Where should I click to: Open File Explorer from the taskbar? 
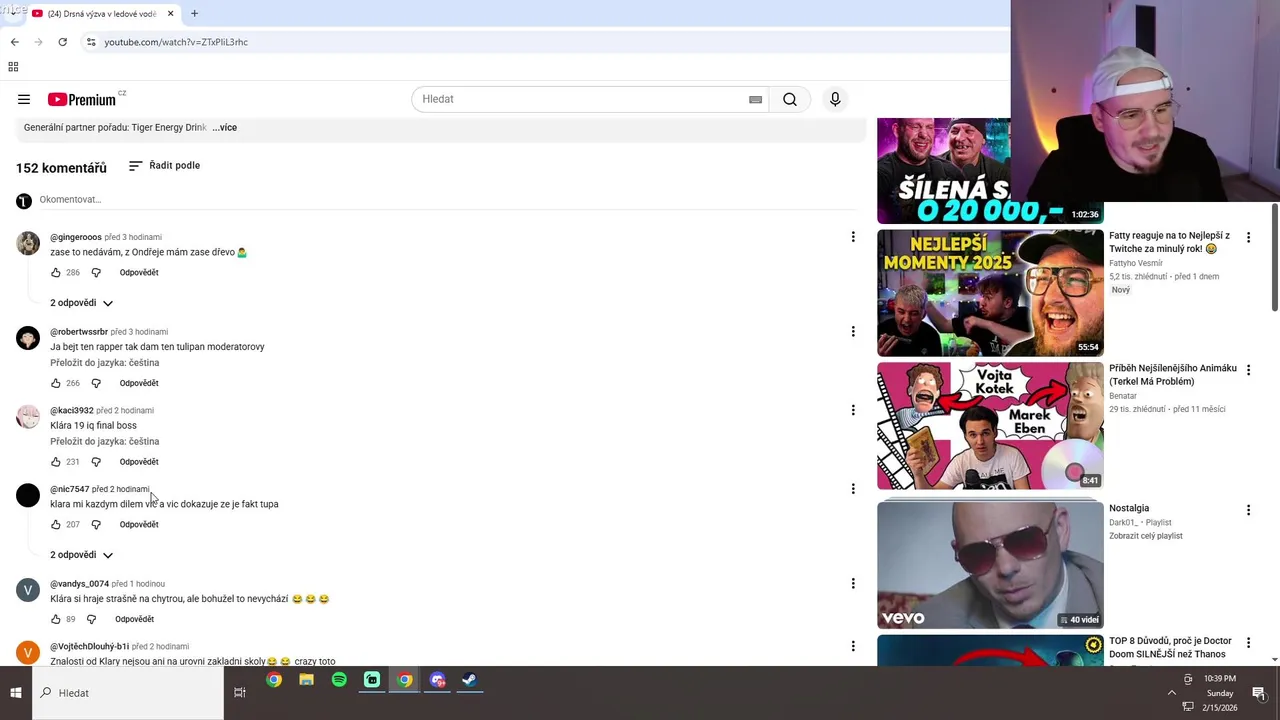[306, 680]
